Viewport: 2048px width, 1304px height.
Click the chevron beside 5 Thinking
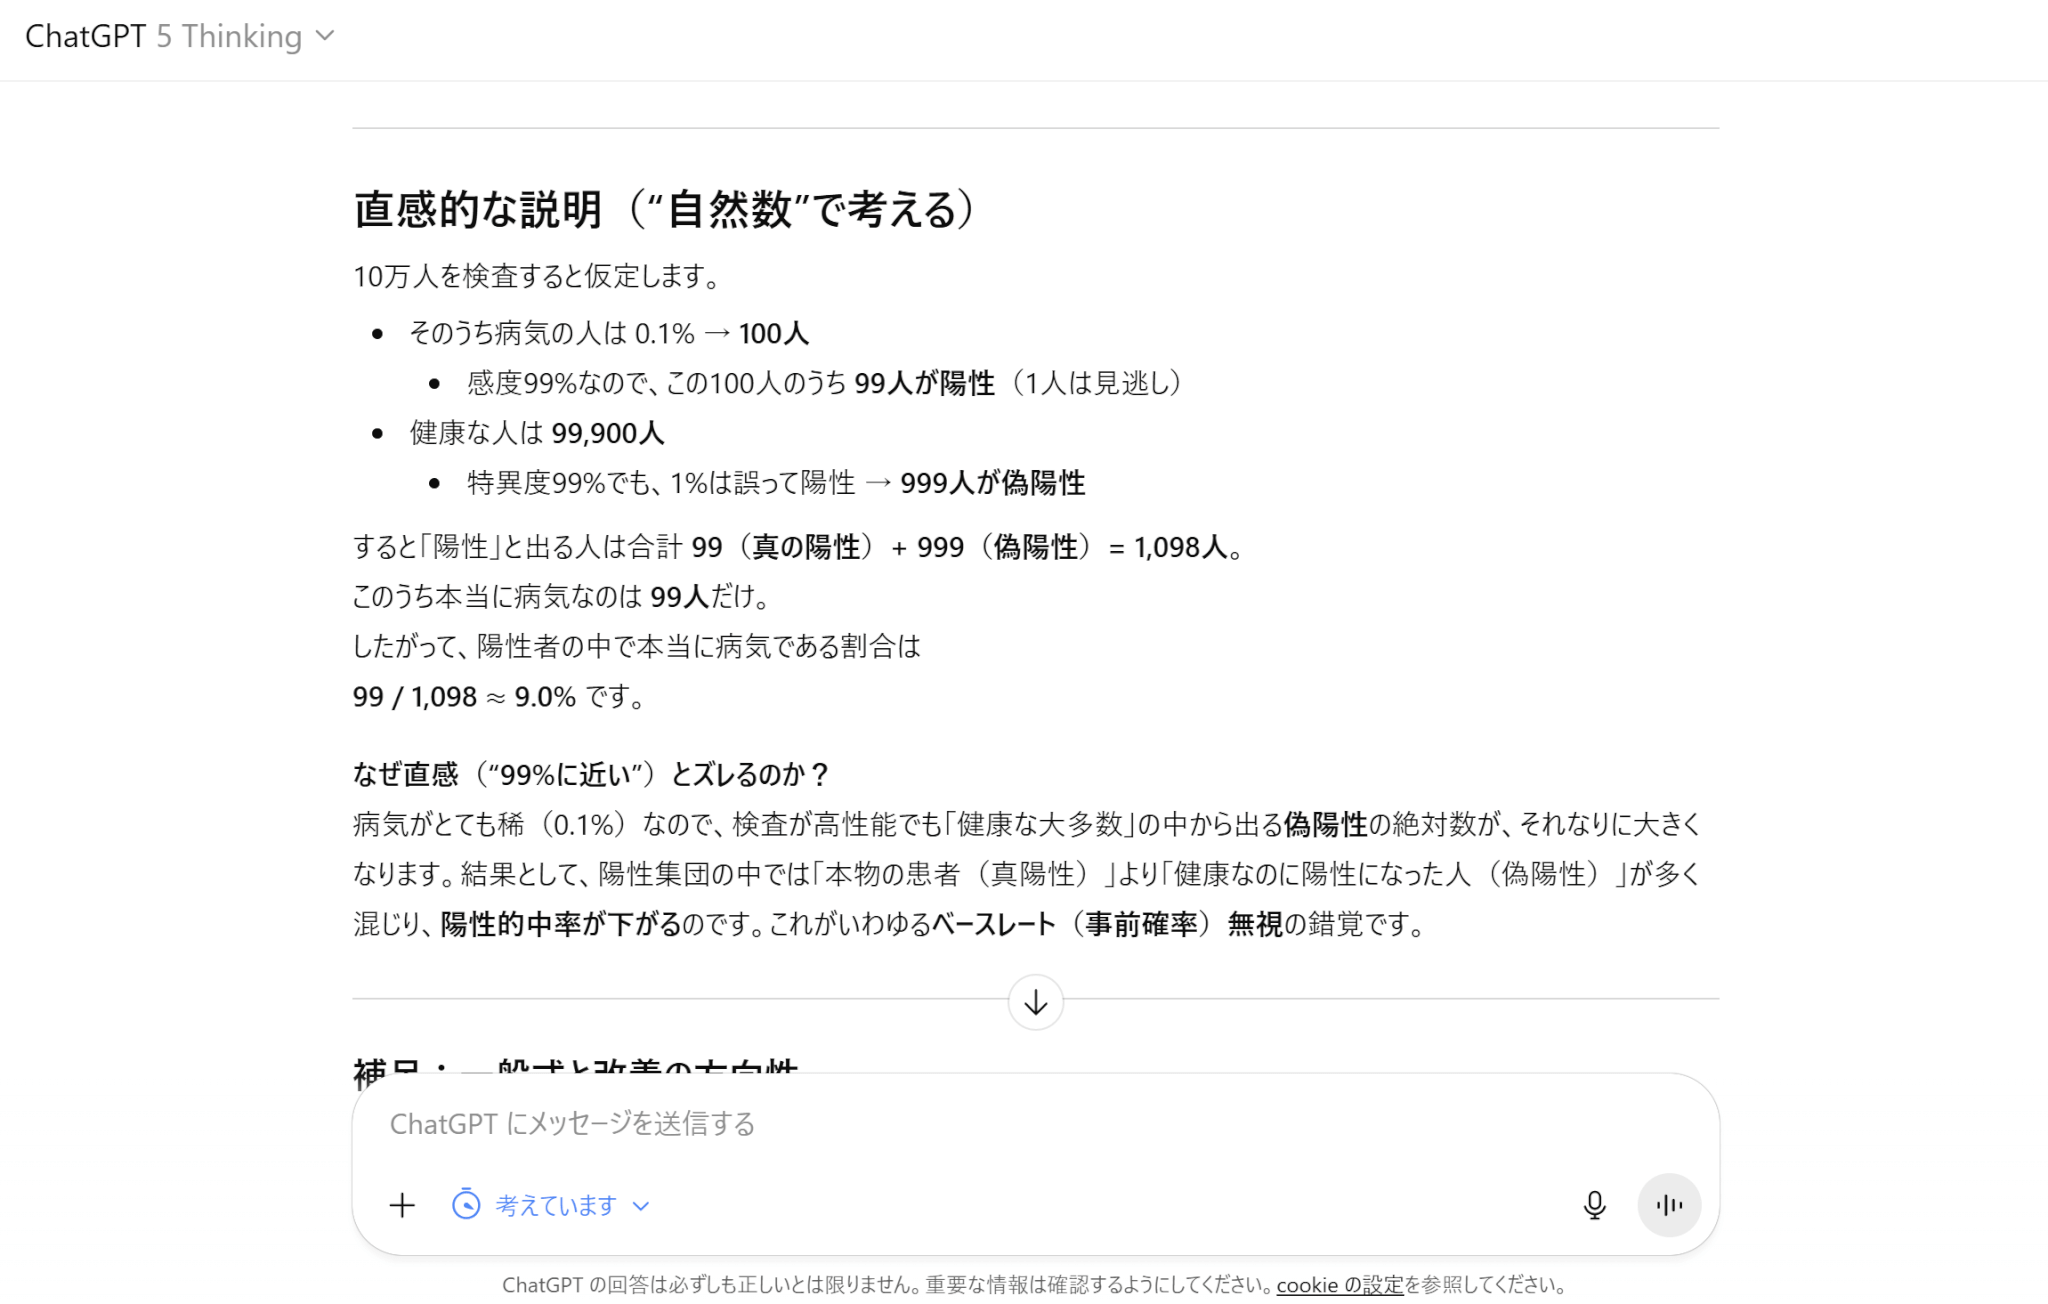pos(325,37)
